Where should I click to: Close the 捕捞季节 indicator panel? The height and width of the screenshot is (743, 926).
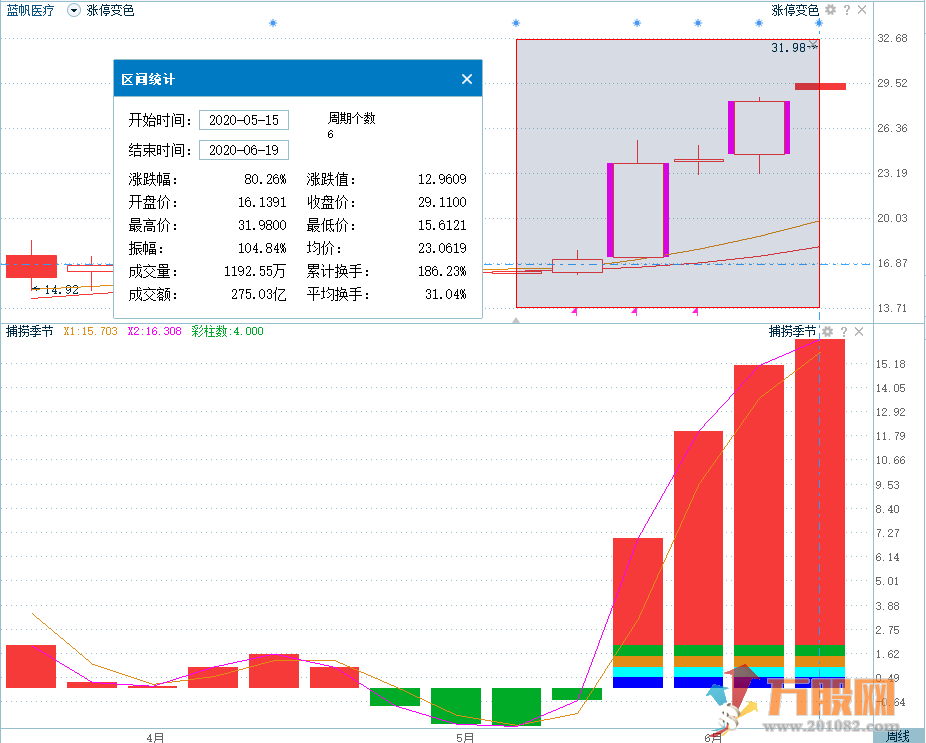coord(861,331)
